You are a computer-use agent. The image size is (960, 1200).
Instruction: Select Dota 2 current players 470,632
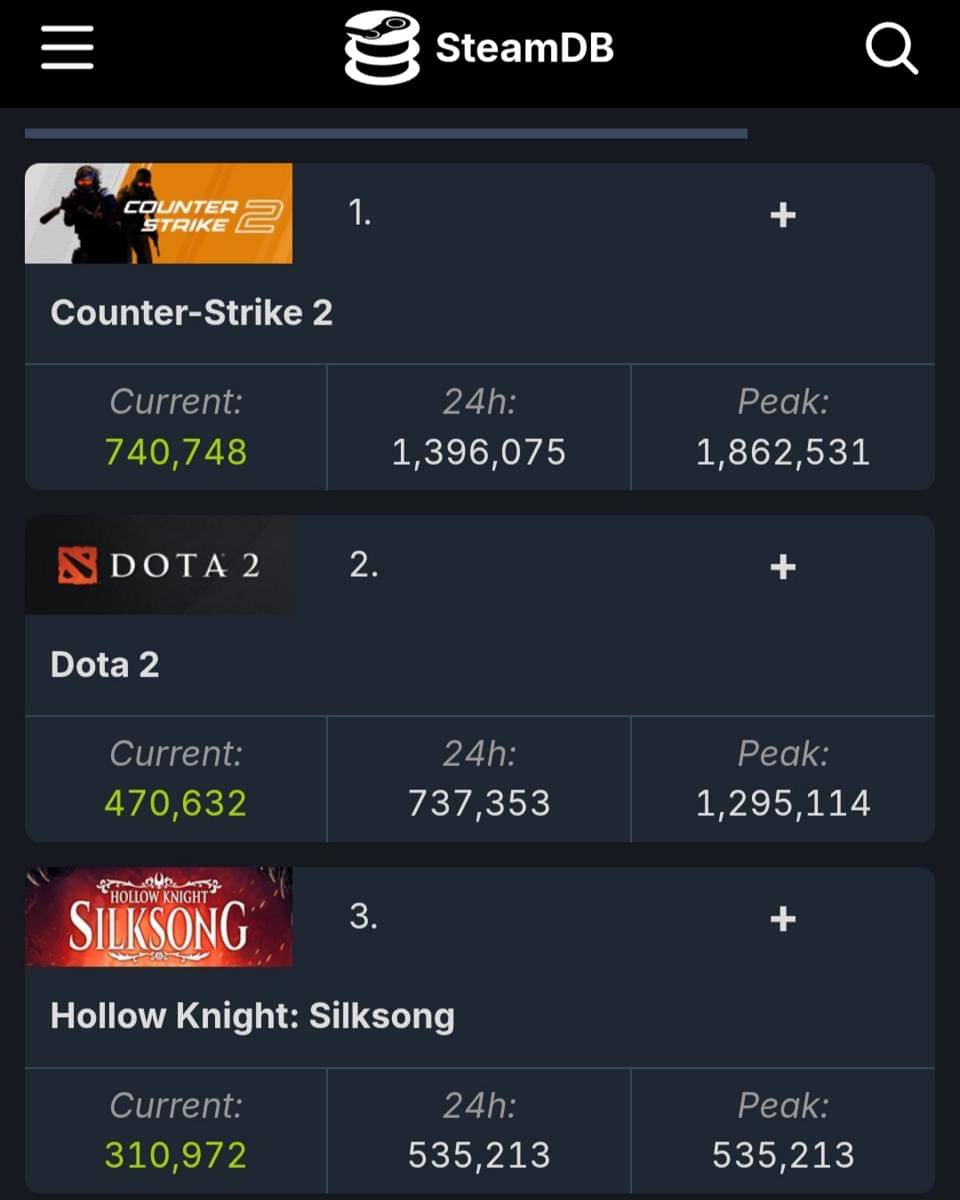click(x=176, y=804)
